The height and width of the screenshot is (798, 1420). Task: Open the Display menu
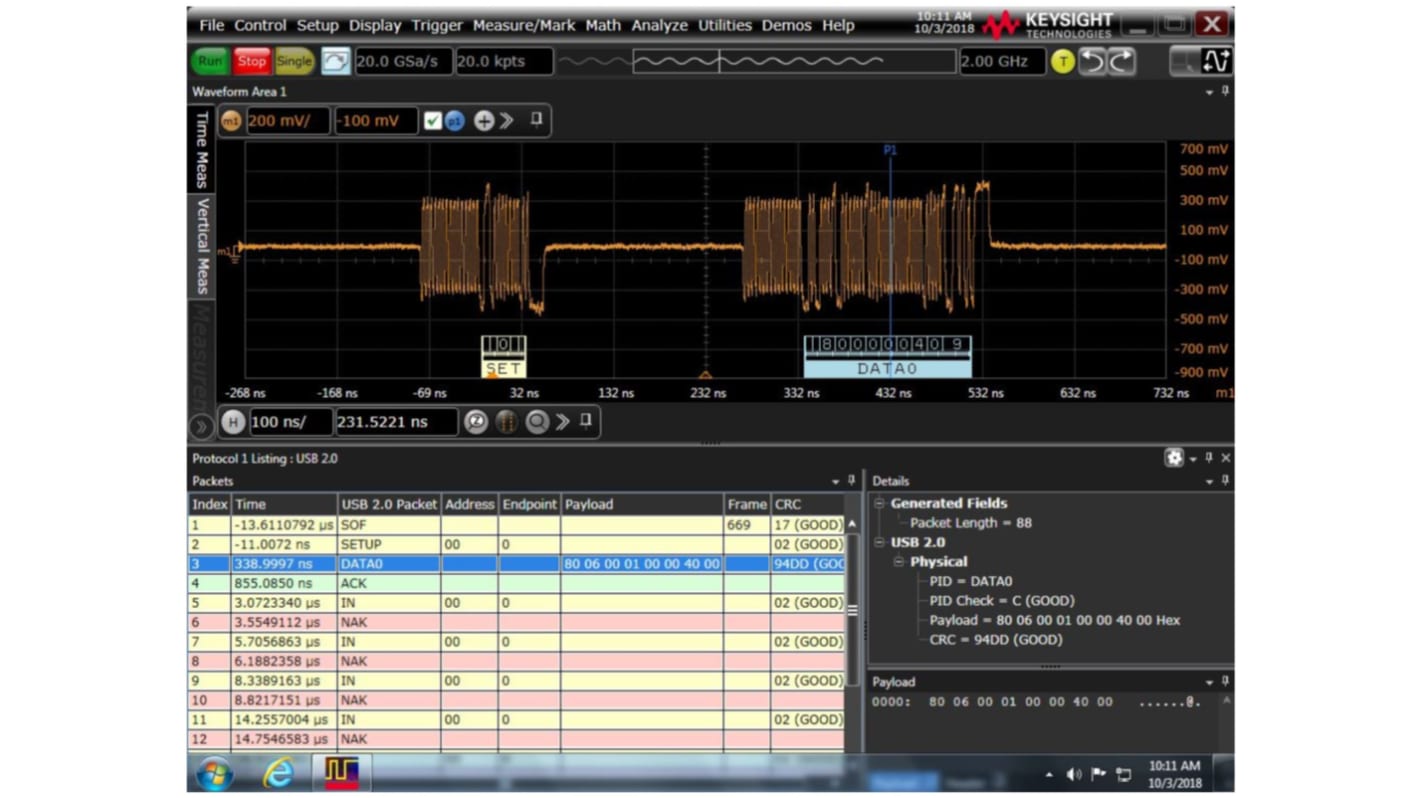(375, 25)
